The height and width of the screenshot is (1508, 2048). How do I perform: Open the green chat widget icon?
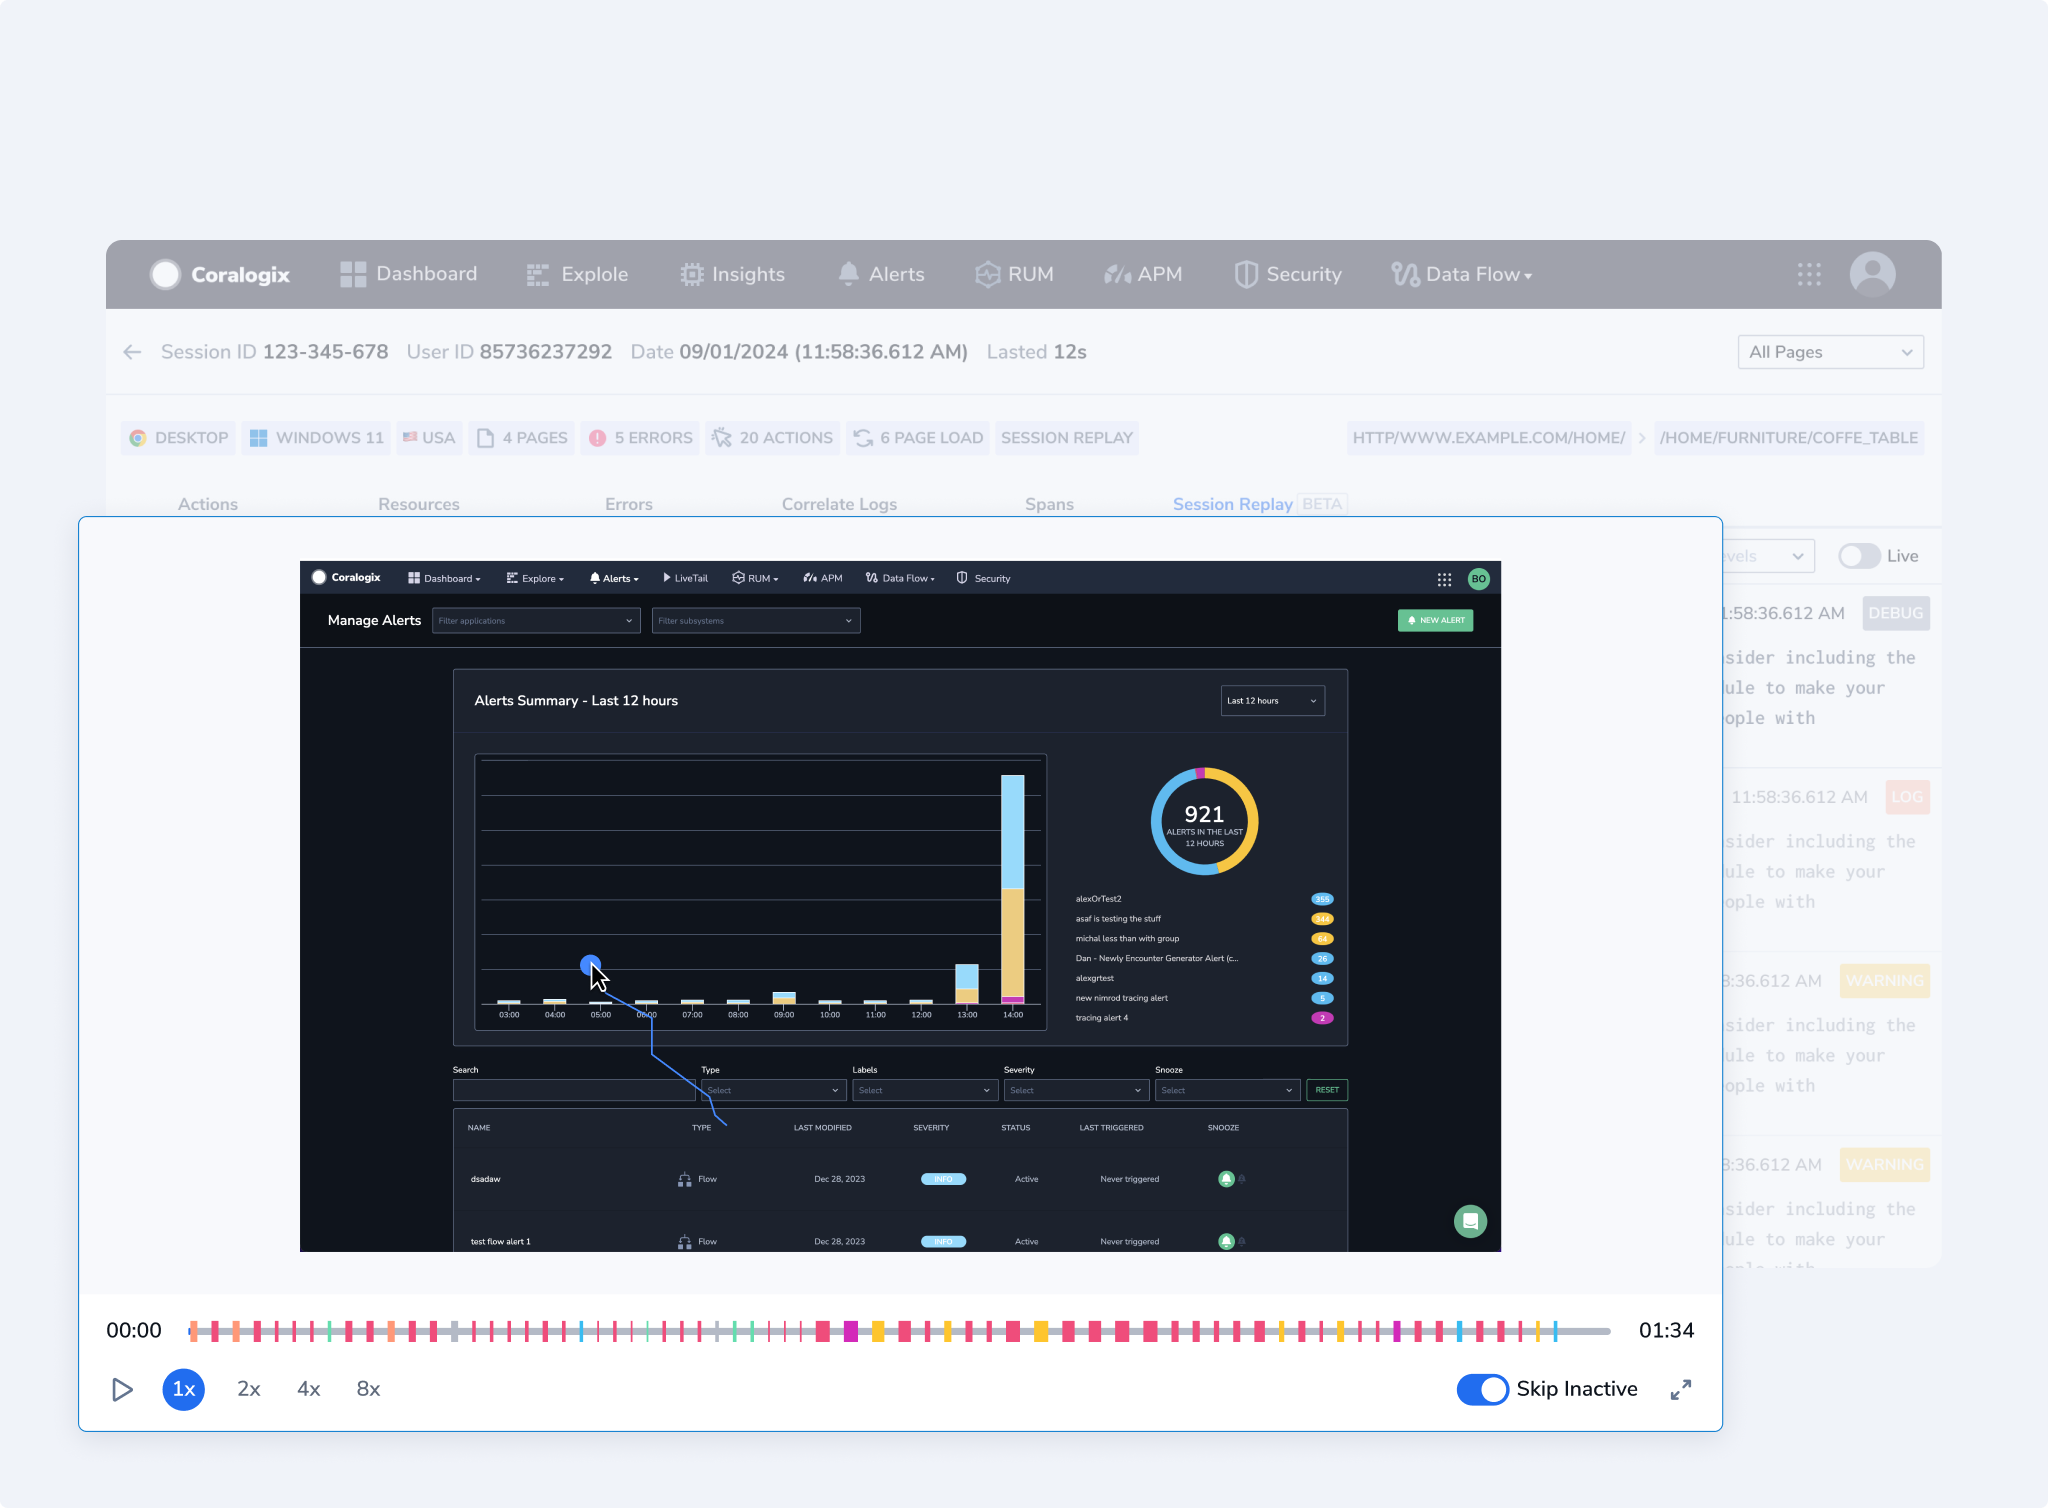tap(1470, 1221)
